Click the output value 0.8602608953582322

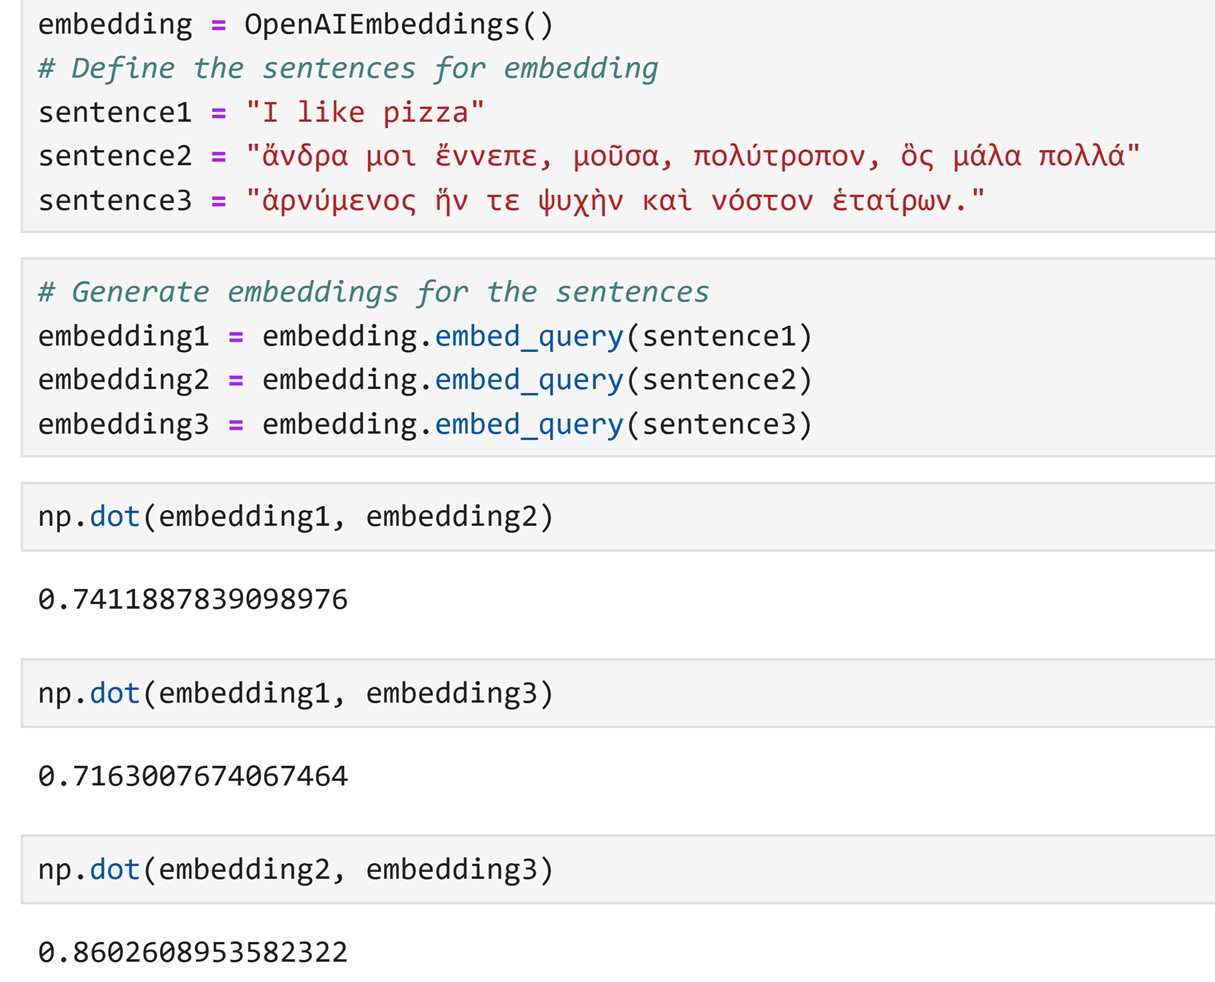coord(193,952)
